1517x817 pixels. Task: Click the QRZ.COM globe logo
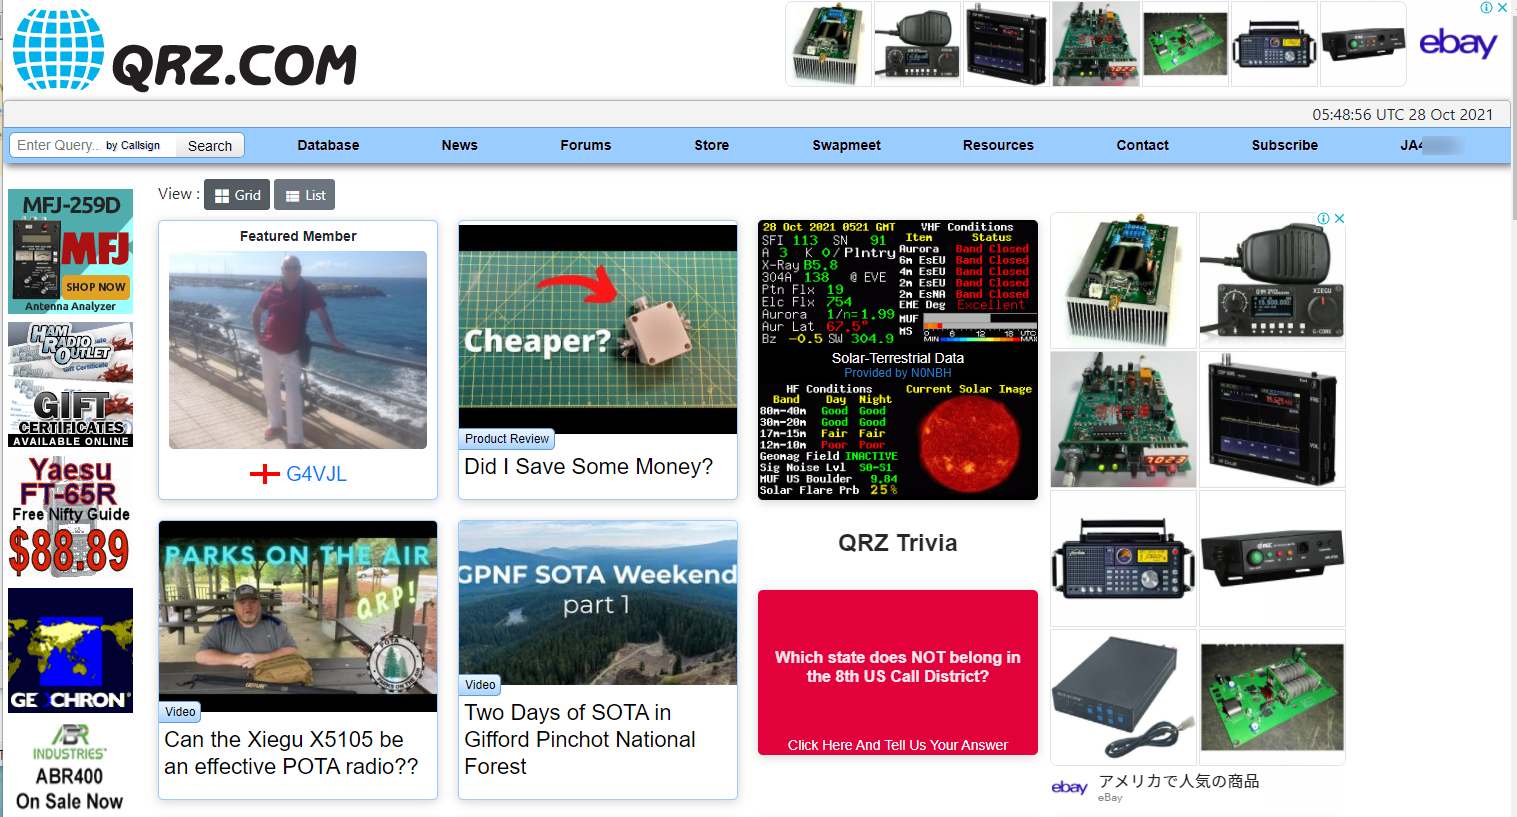click(58, 49)
